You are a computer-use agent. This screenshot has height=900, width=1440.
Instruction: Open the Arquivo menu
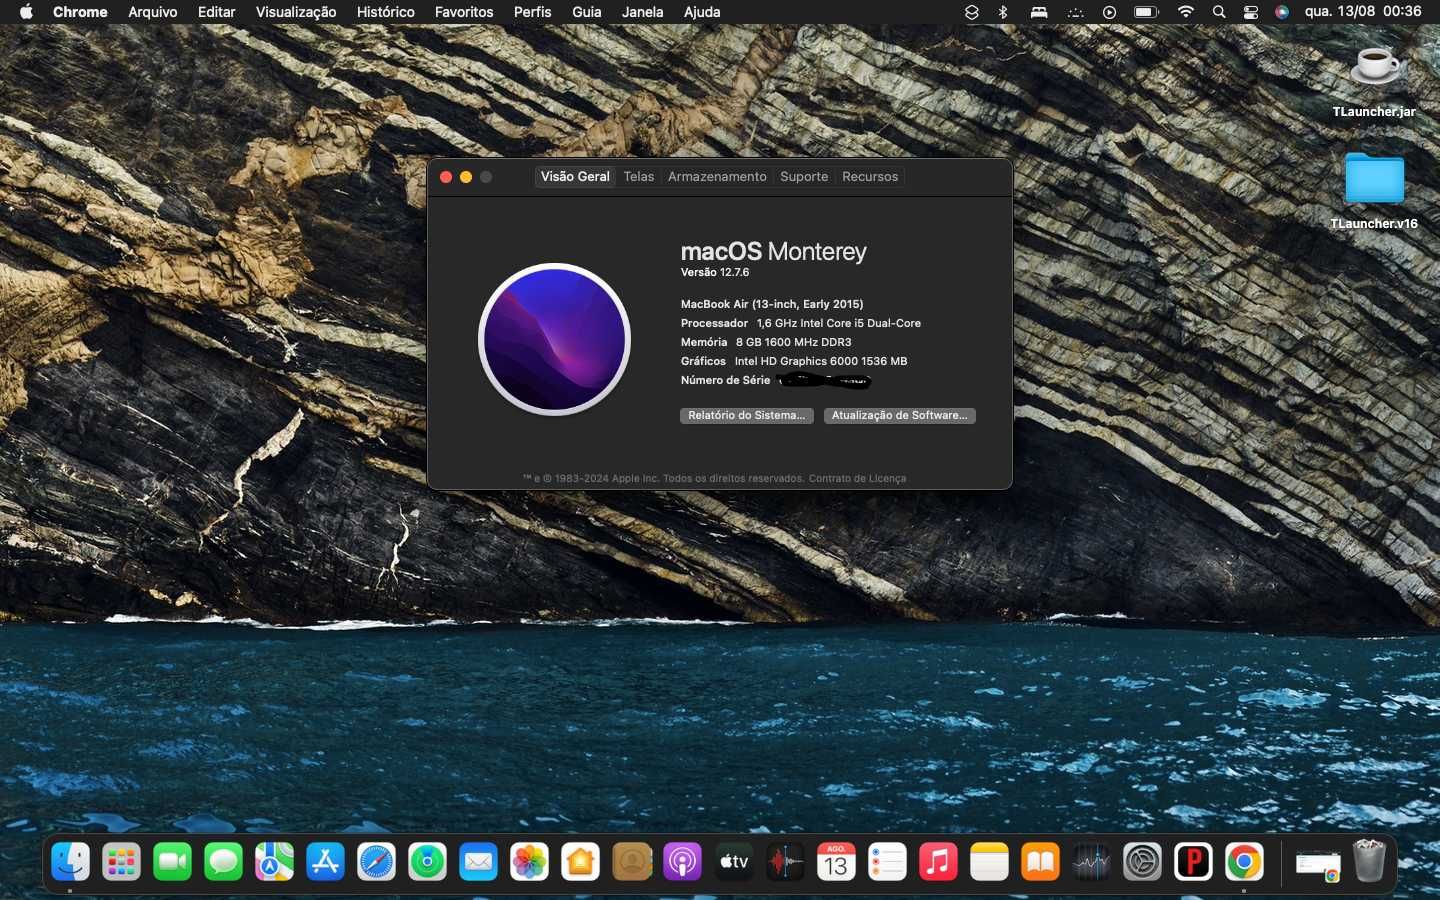coord(153,12)
